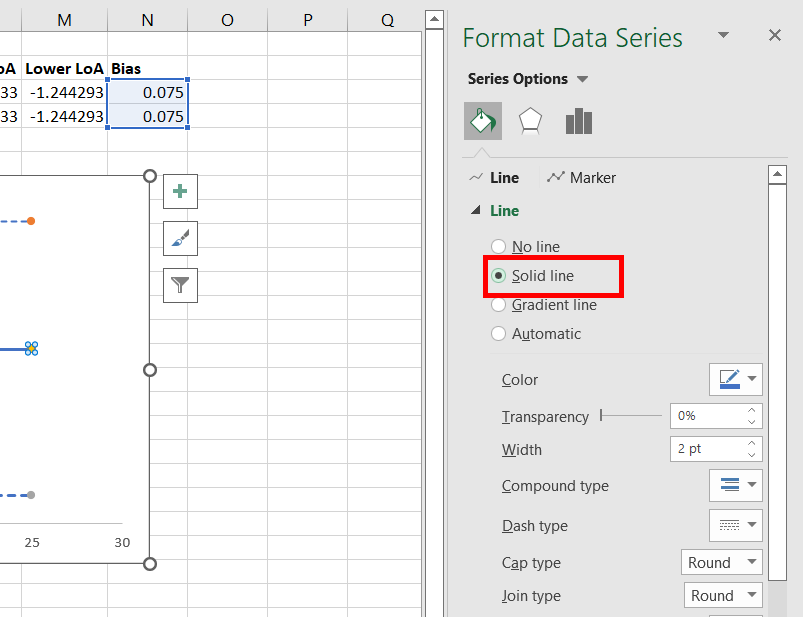Click the Chart Elements plus button
This screenshot has height=617, width=803.
(180, 191)
